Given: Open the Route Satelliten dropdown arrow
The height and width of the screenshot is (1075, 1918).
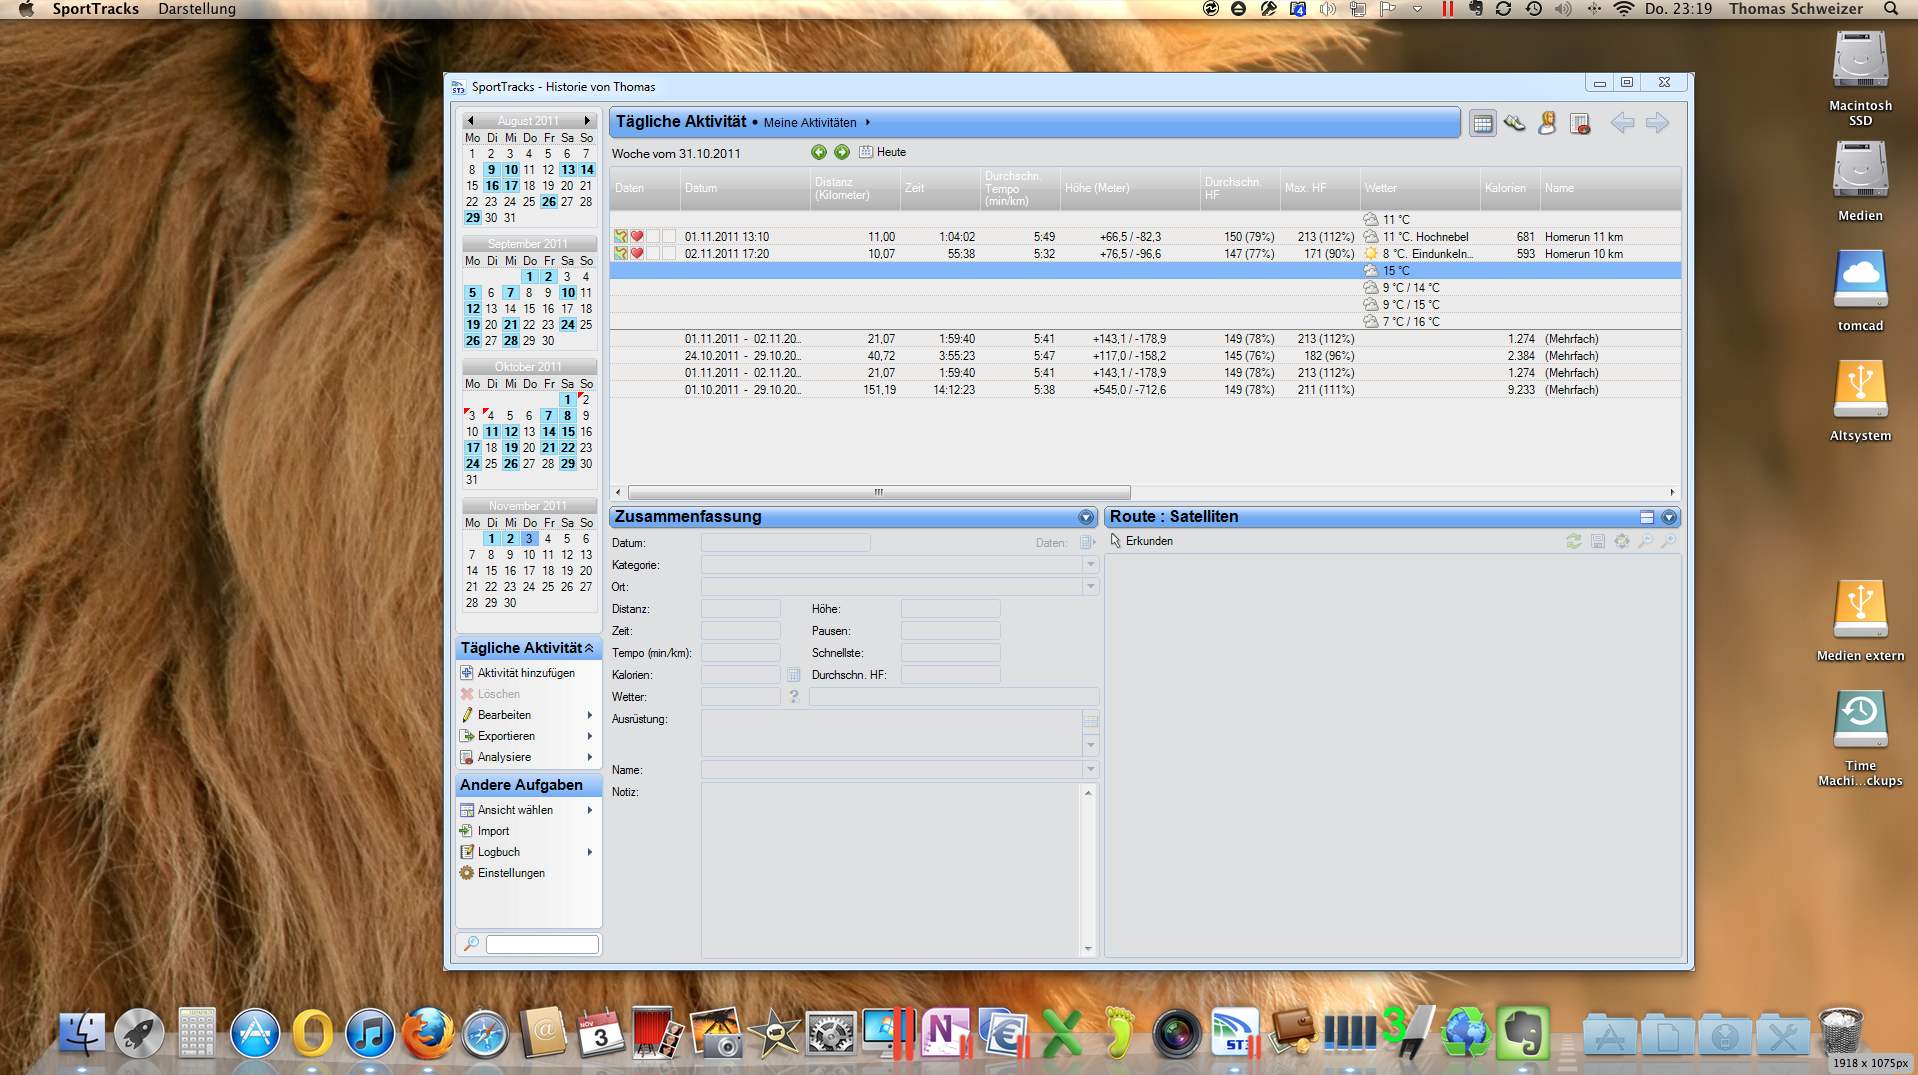Looking at the screenshot, I should click(1669, 517).
